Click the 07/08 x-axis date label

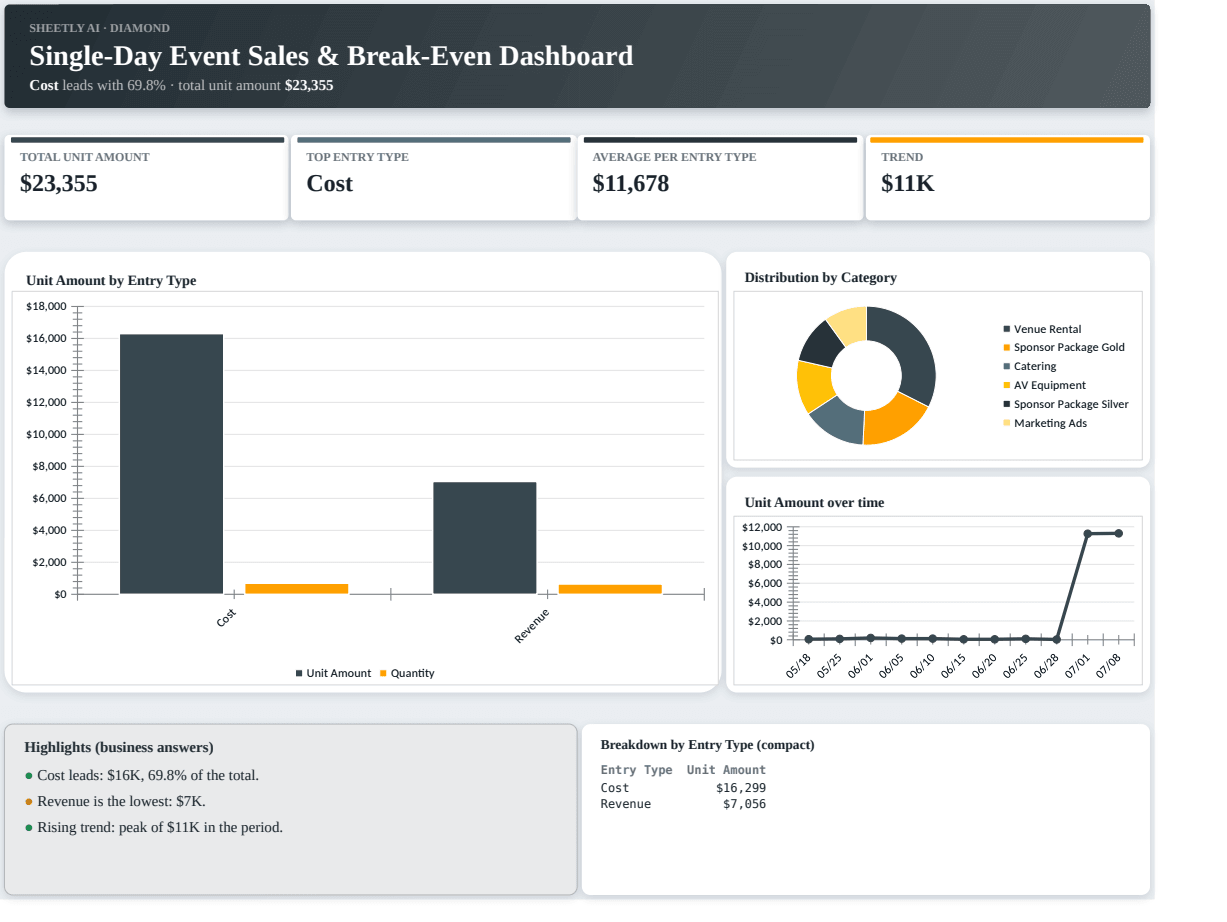pyautogui.click(x=1108, y=667)
